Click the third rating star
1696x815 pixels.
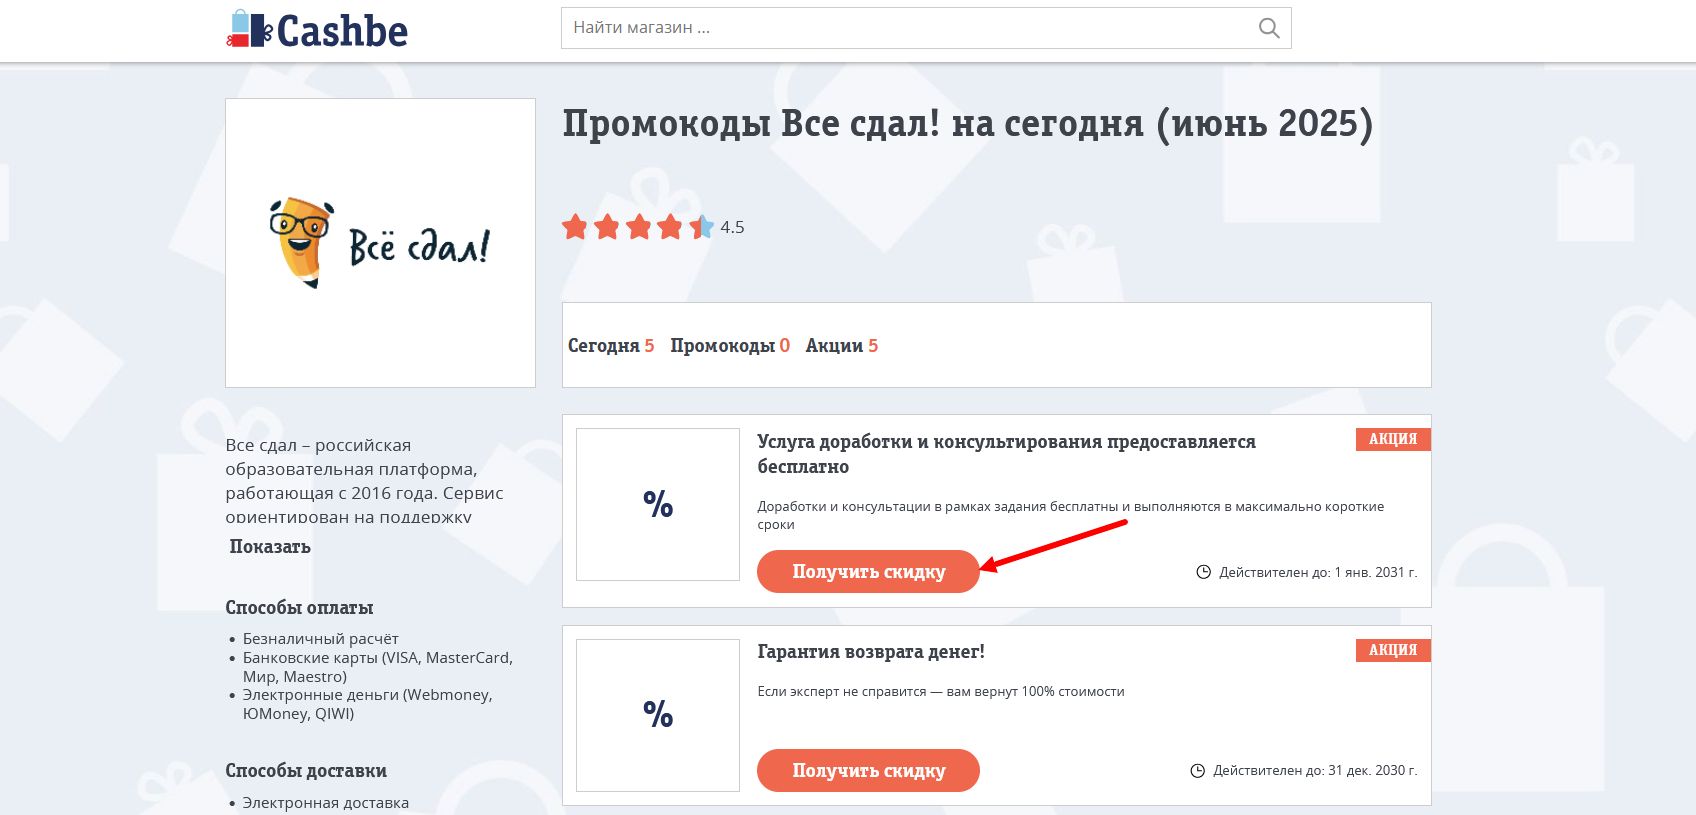pyautogui.click(x=638, y=227)
